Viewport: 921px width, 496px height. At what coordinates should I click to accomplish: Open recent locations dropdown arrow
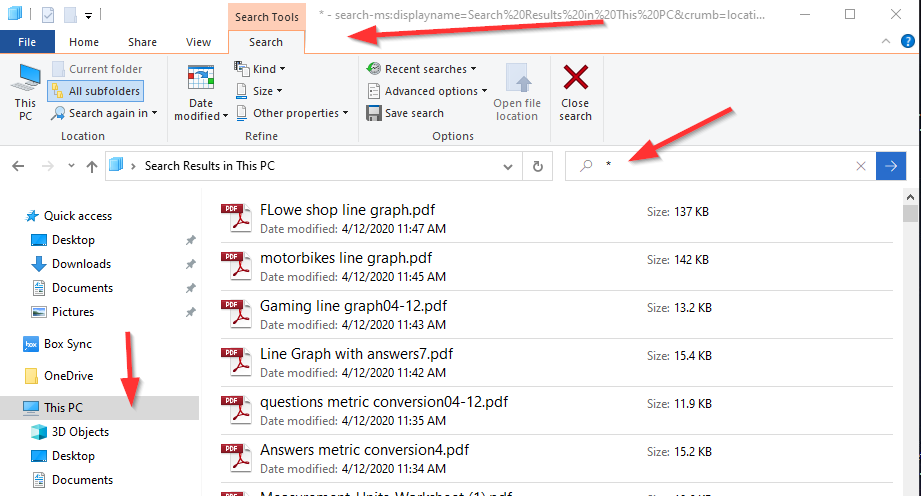pos(71,166)
